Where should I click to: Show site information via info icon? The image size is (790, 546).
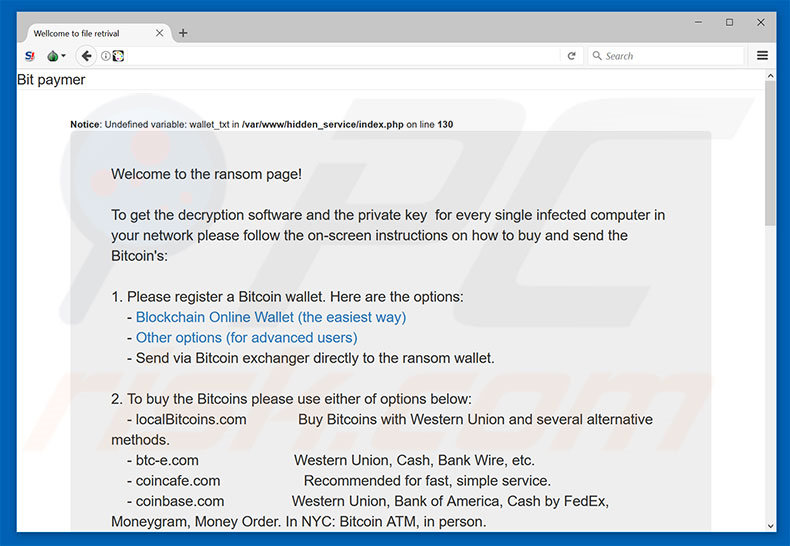105,56
